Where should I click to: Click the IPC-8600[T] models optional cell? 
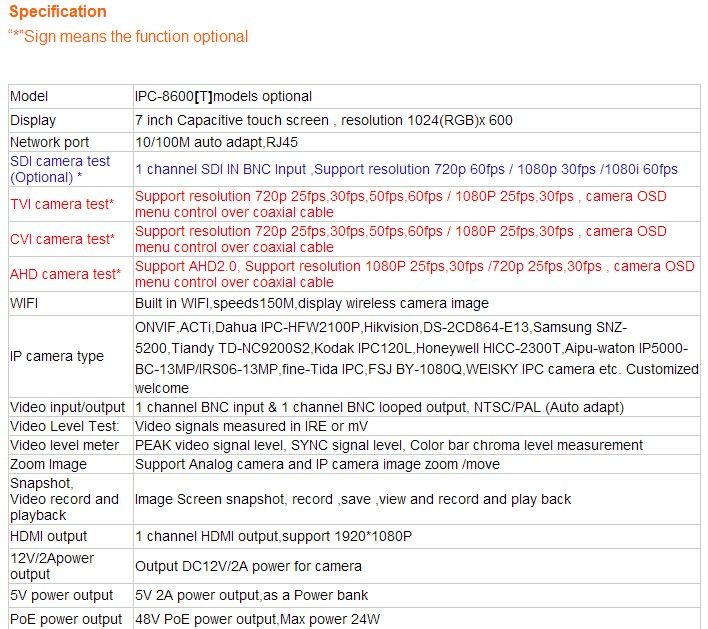pyautogui.click(x=224, y=97)
